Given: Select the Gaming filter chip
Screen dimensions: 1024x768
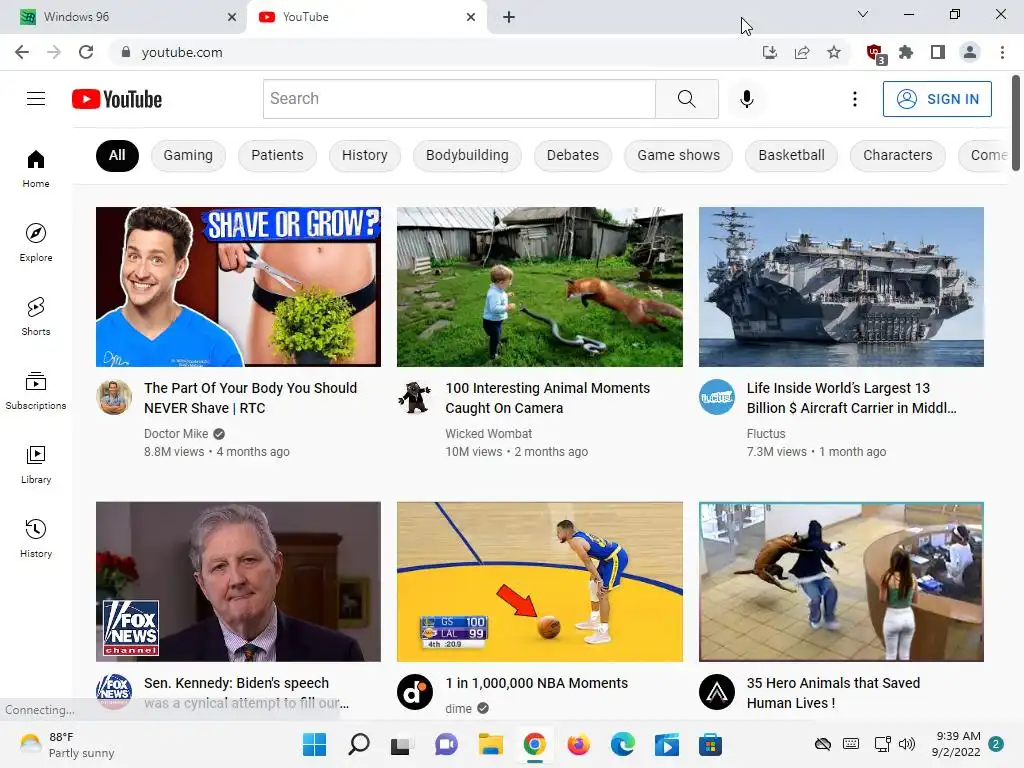Looking at the screenshot, I should coord(188,155).
